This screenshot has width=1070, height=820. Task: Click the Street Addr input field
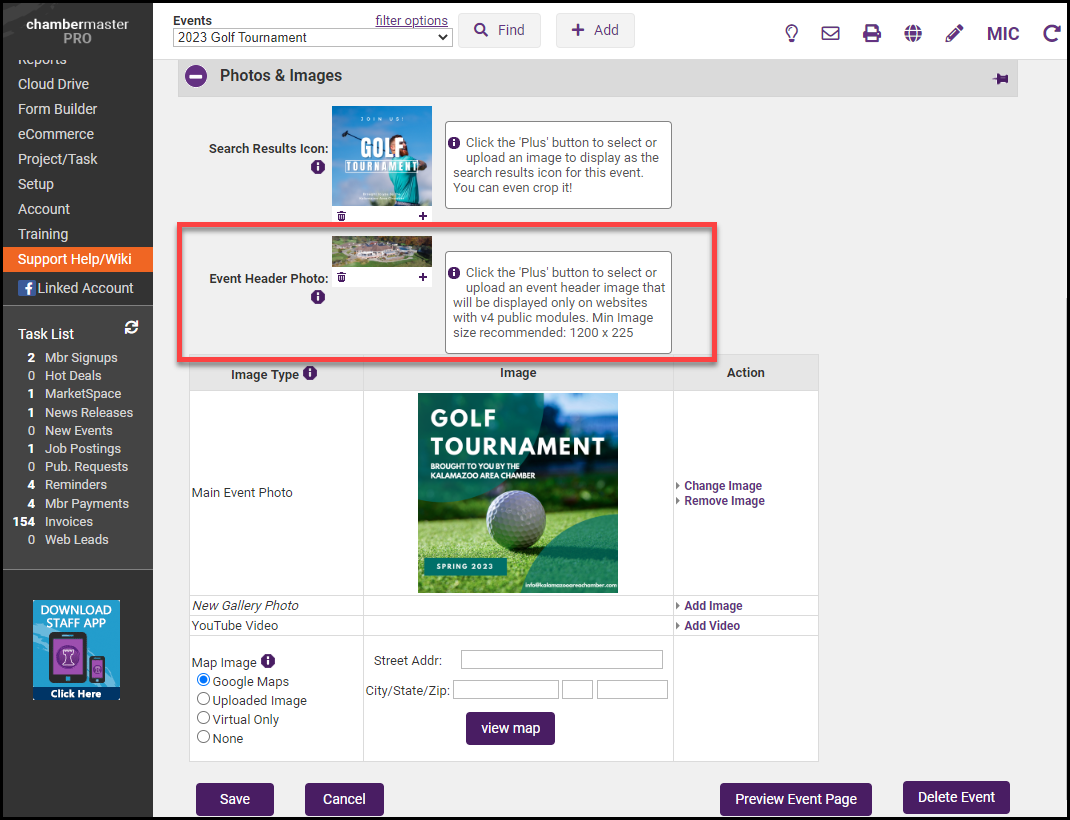(x=561, y=660)
